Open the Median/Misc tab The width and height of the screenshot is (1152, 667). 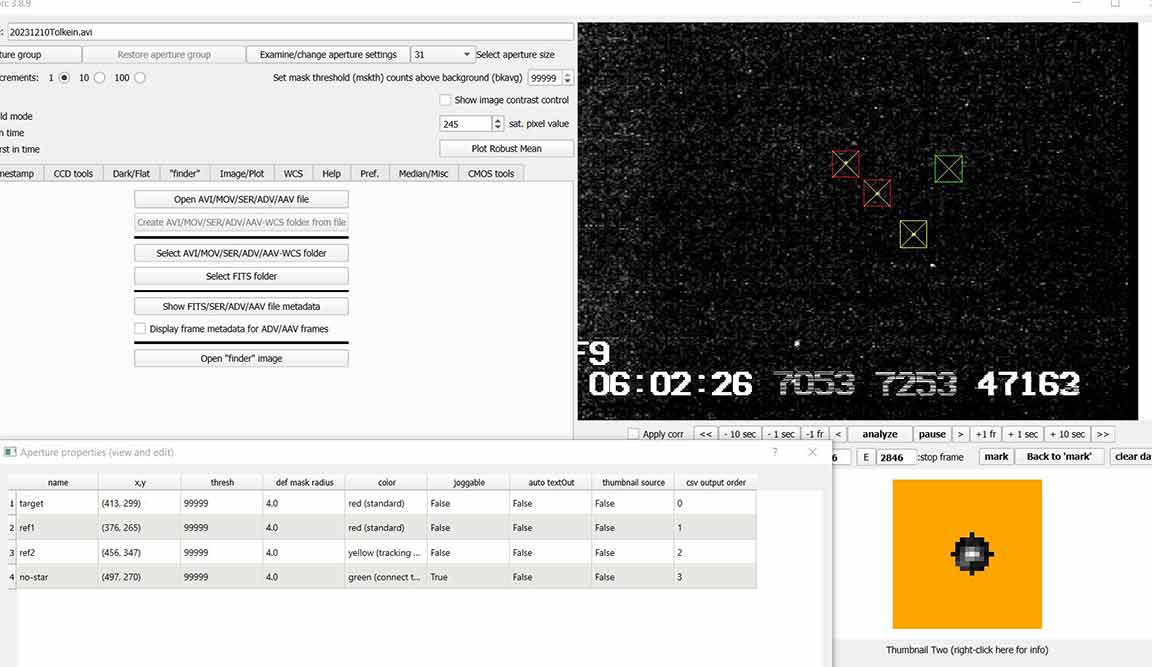[423, 173]
